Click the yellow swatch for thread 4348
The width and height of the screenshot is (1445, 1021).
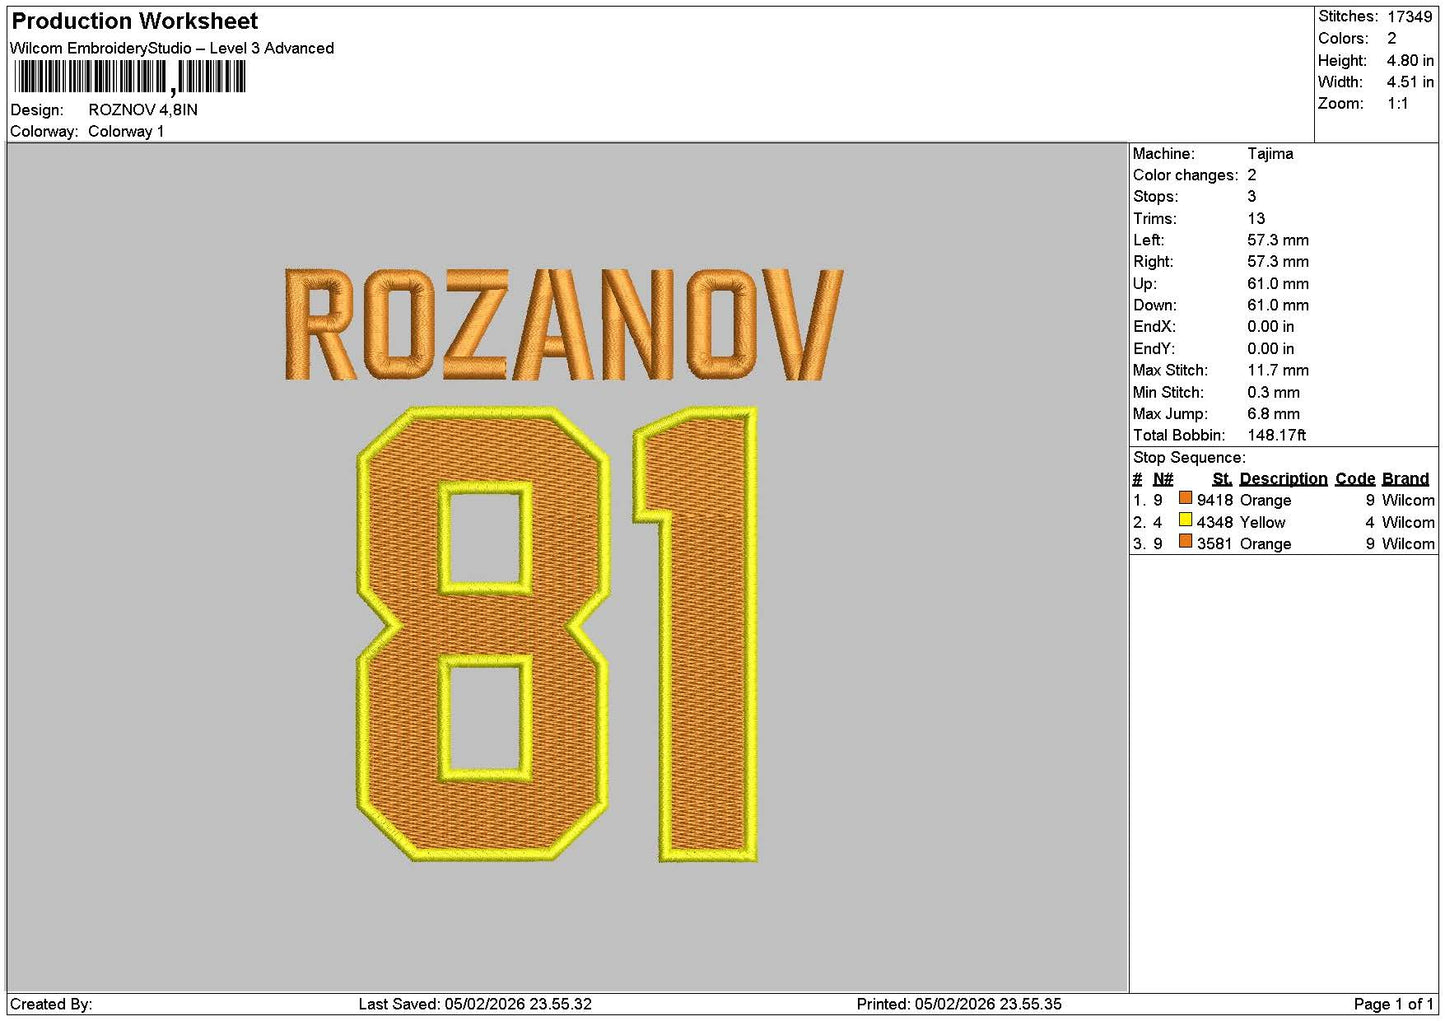pos(1185,520)
